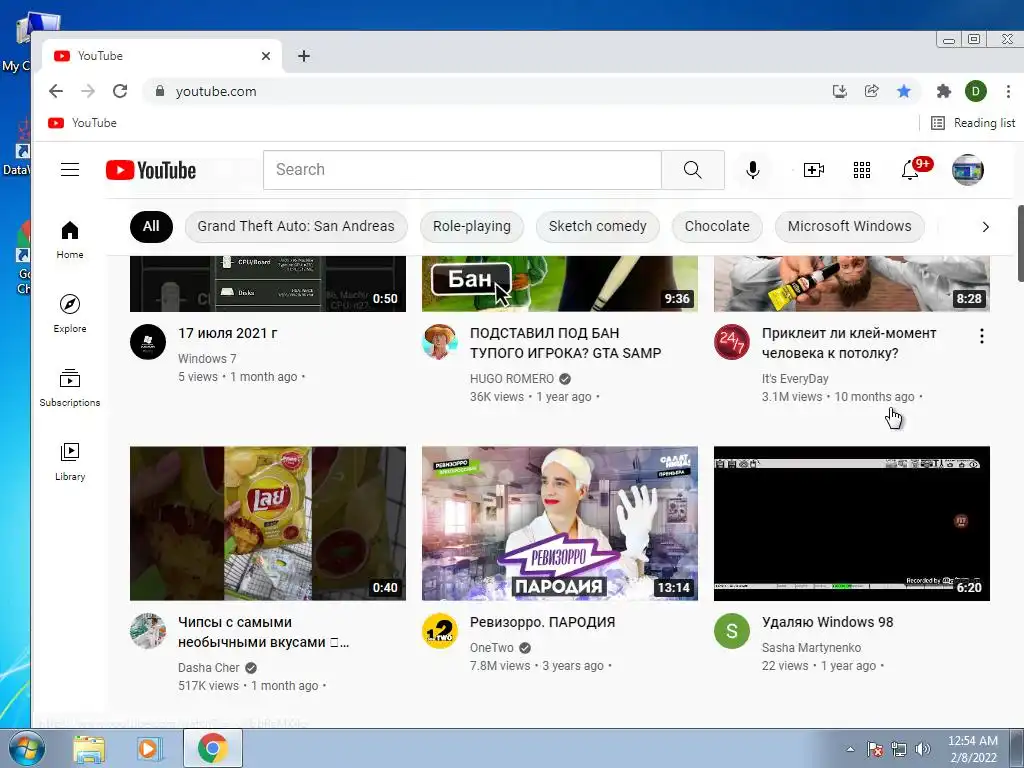Select the Chocolate filter chip
1024x768 pixels.
point(717,226)
